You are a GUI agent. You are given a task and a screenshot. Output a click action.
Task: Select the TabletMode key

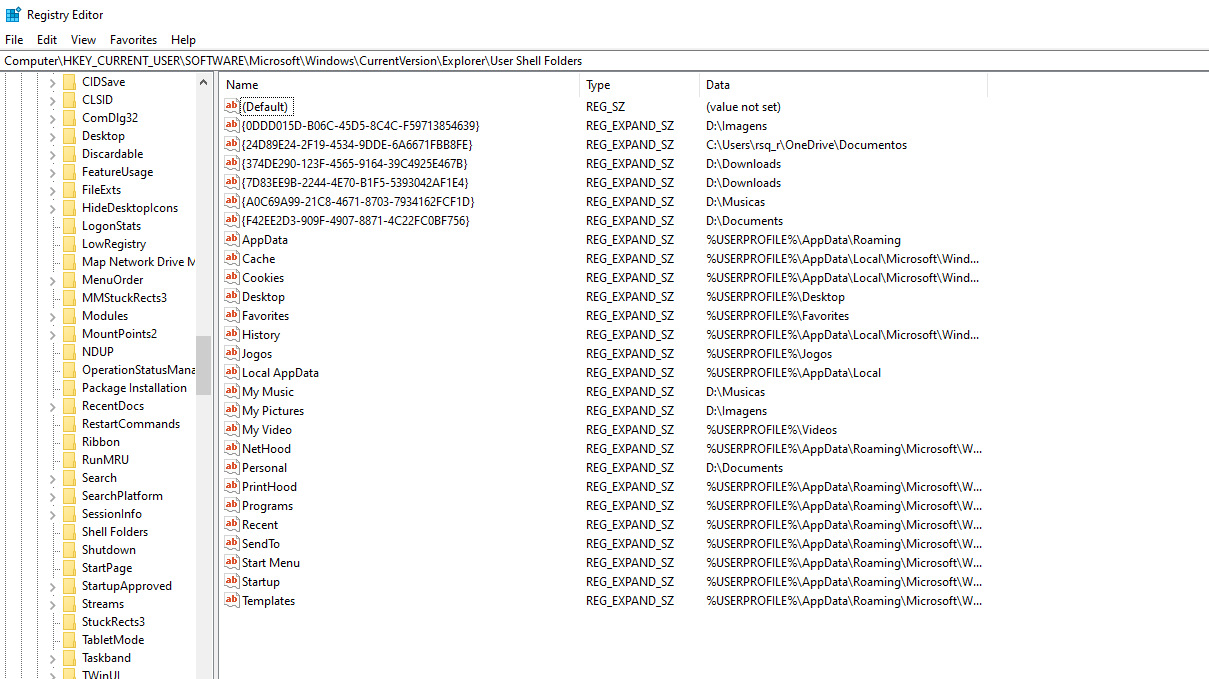pyautogui.click(x=113, y=640)
